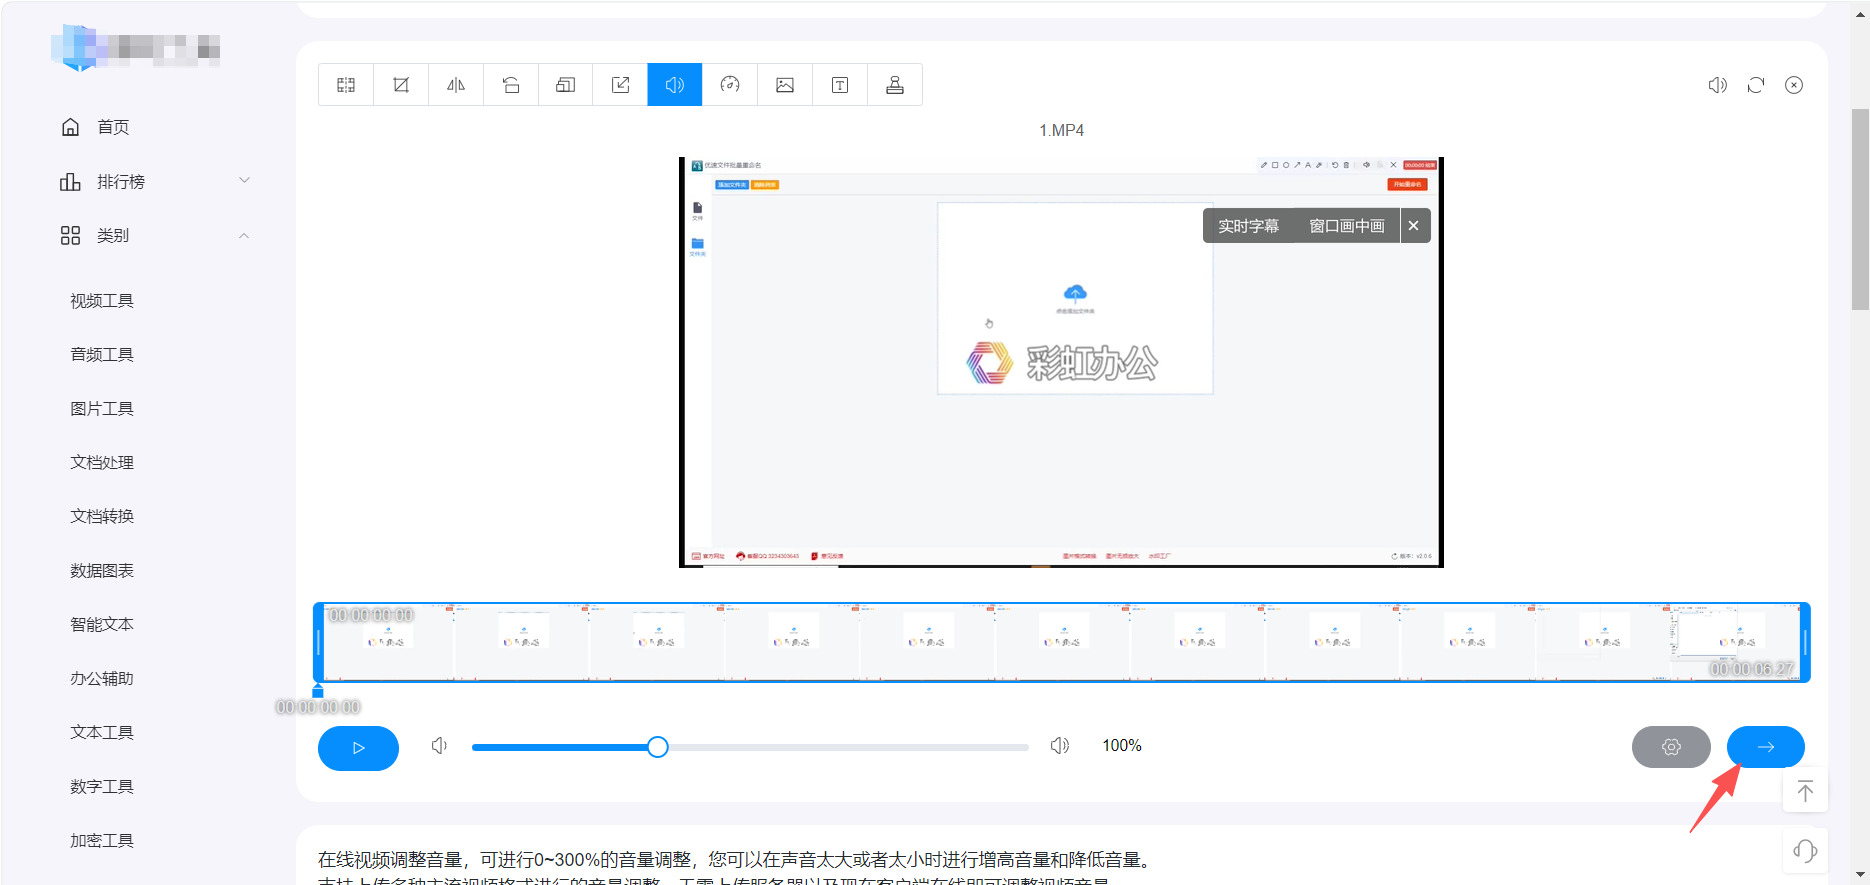
Task: Play the video with the blue play button
Action: coord(358,748)
